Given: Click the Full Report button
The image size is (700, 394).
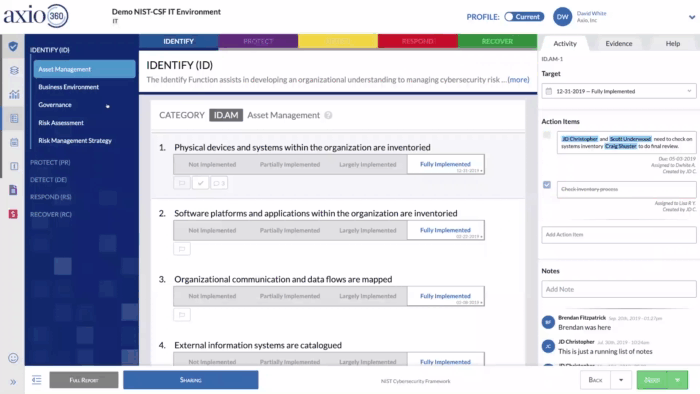Looking at the screenshot, I should (84, 380).
